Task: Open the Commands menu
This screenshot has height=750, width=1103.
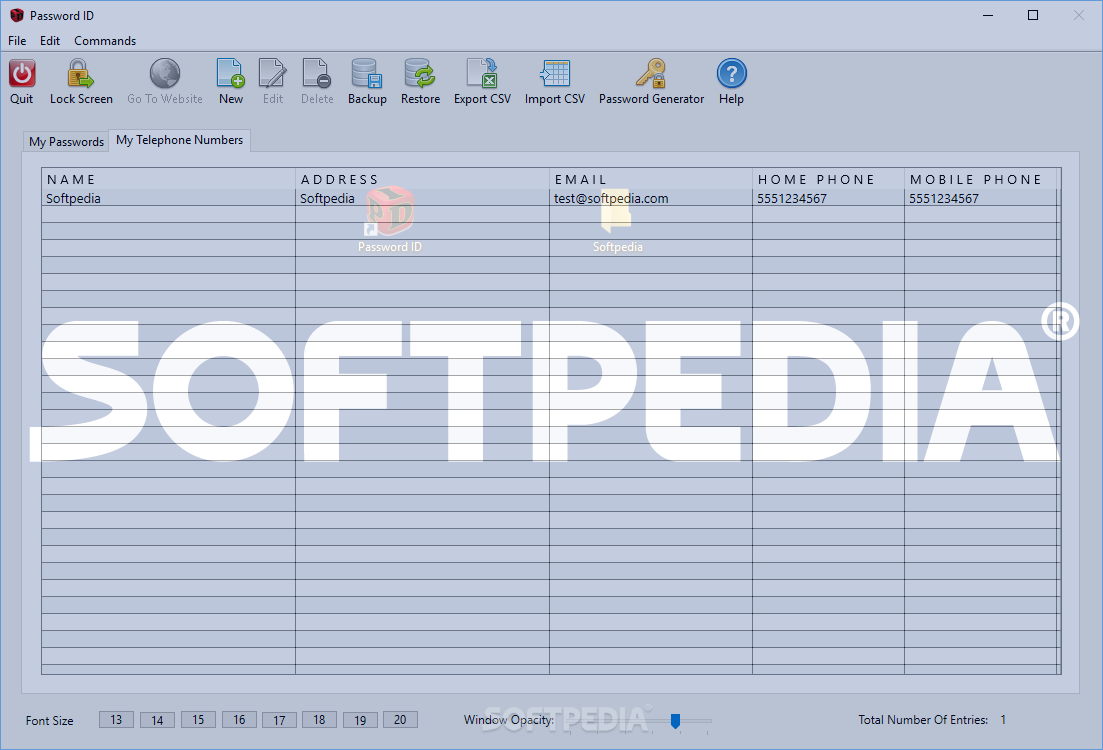Action: pyautogui.click(x=105, y=41)
